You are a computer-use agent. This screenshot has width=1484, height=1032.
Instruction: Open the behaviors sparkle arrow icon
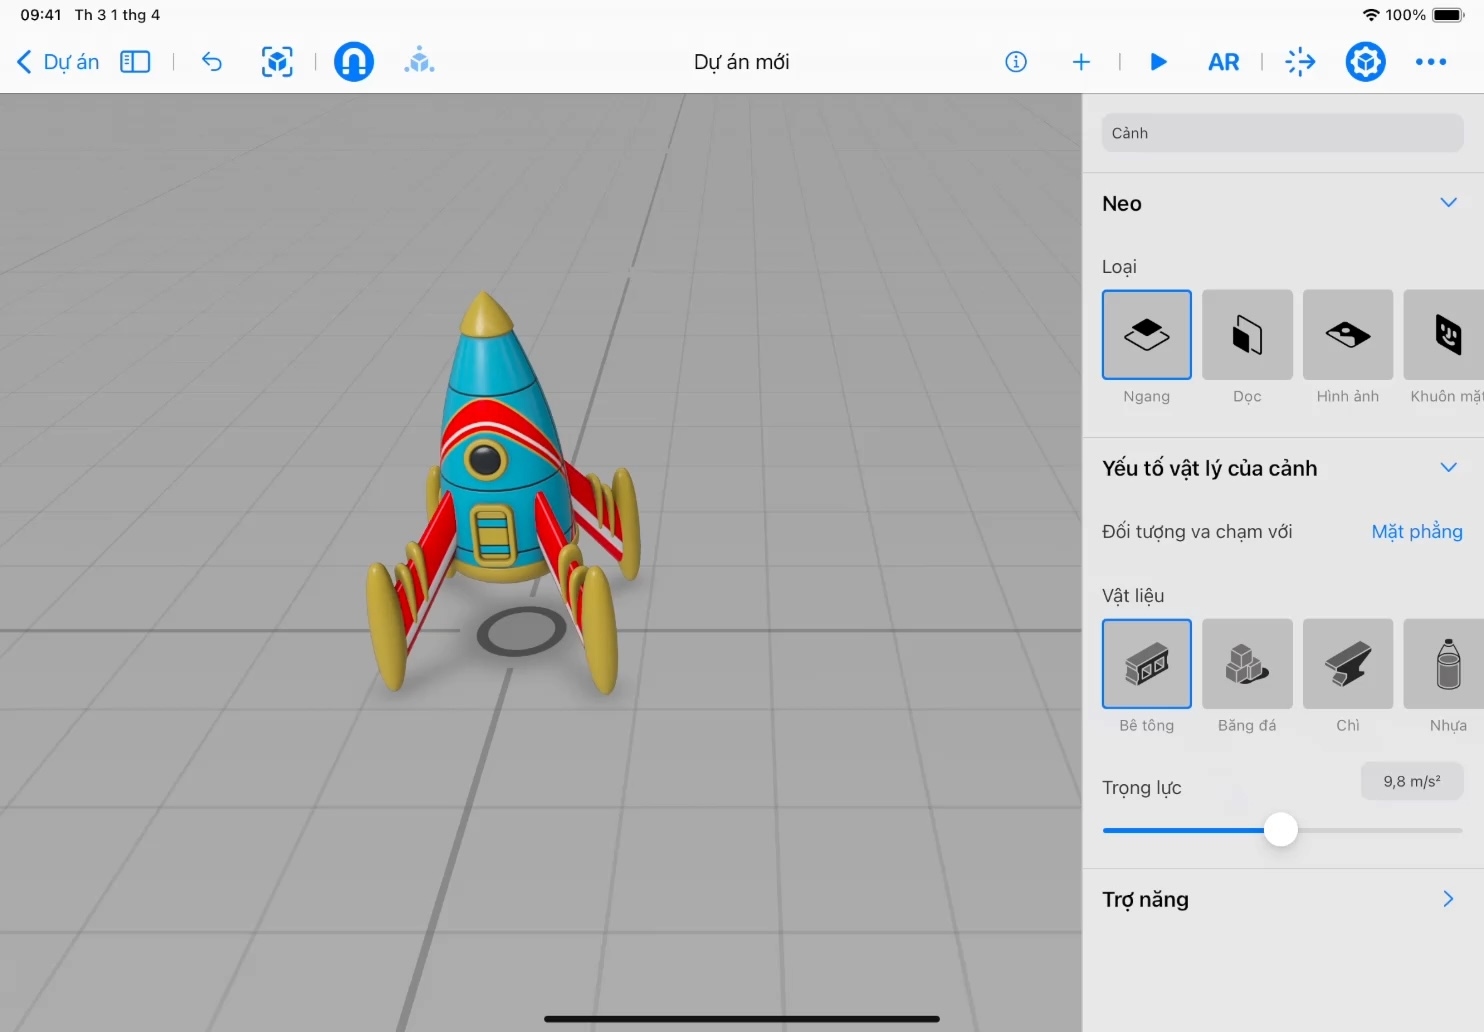point(1300,62)
